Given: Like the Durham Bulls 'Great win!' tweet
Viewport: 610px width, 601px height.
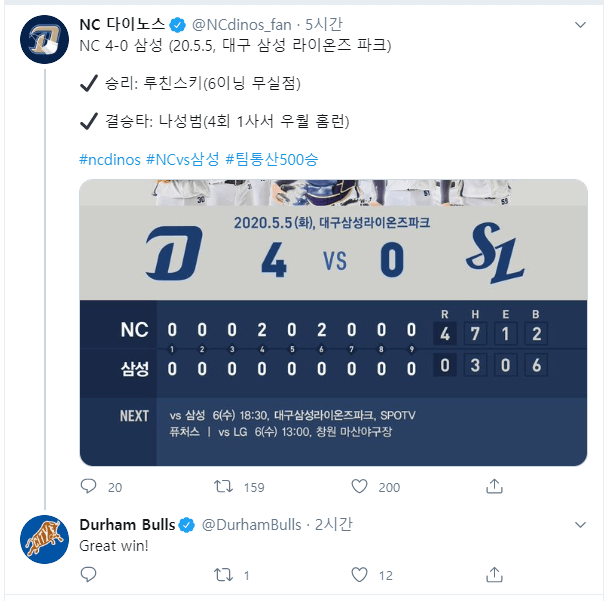Looking at the screenshot, I should click(359, 575).
